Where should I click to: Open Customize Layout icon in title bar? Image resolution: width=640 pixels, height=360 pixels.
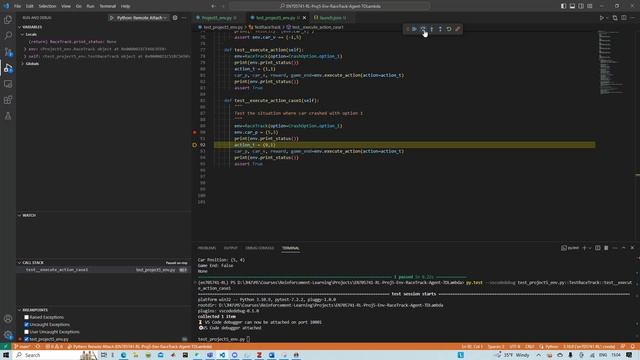(590, 6)
